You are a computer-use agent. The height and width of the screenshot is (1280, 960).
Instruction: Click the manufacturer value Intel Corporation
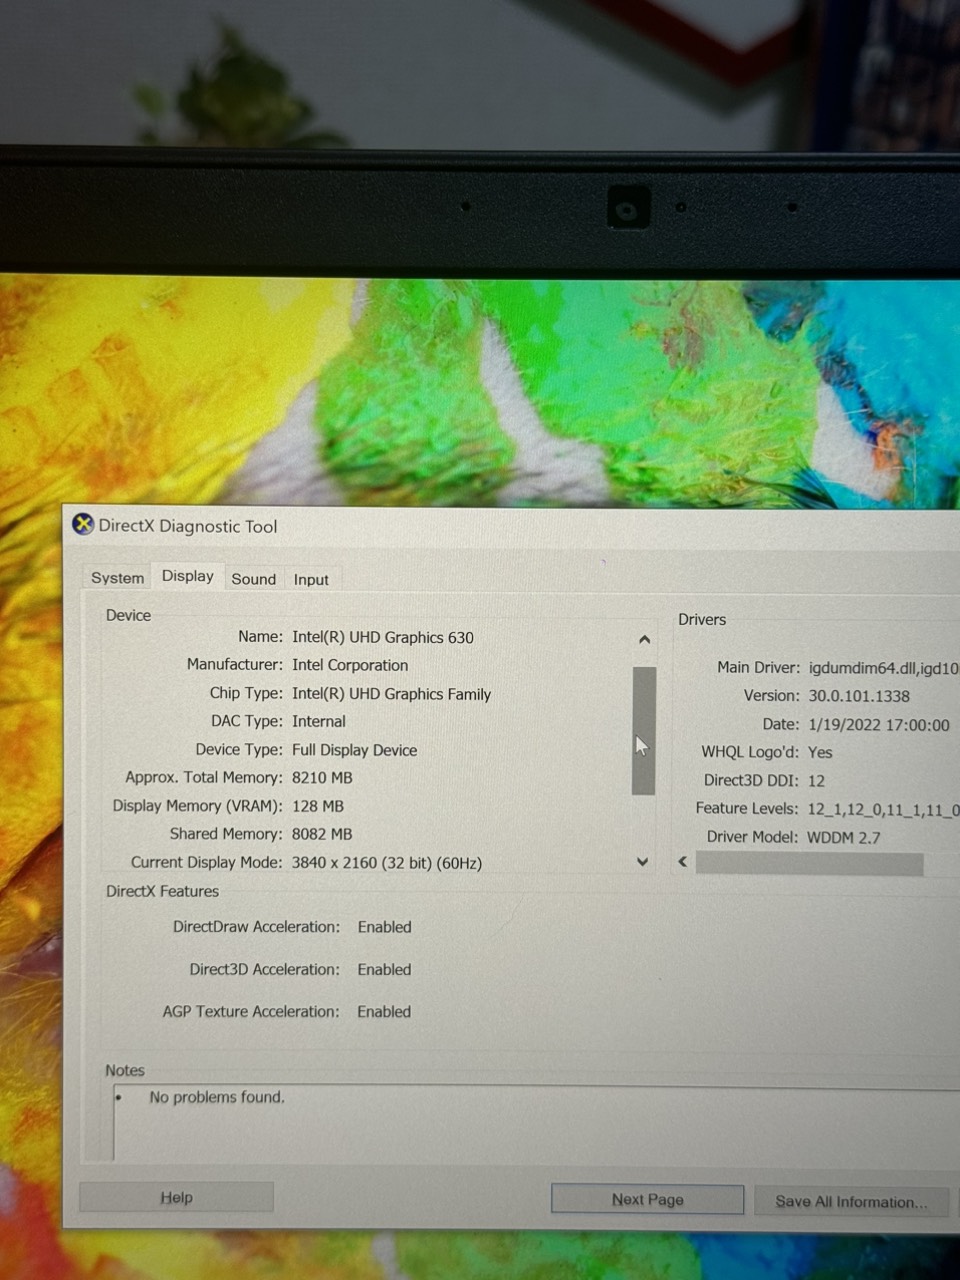pos(350,665)
